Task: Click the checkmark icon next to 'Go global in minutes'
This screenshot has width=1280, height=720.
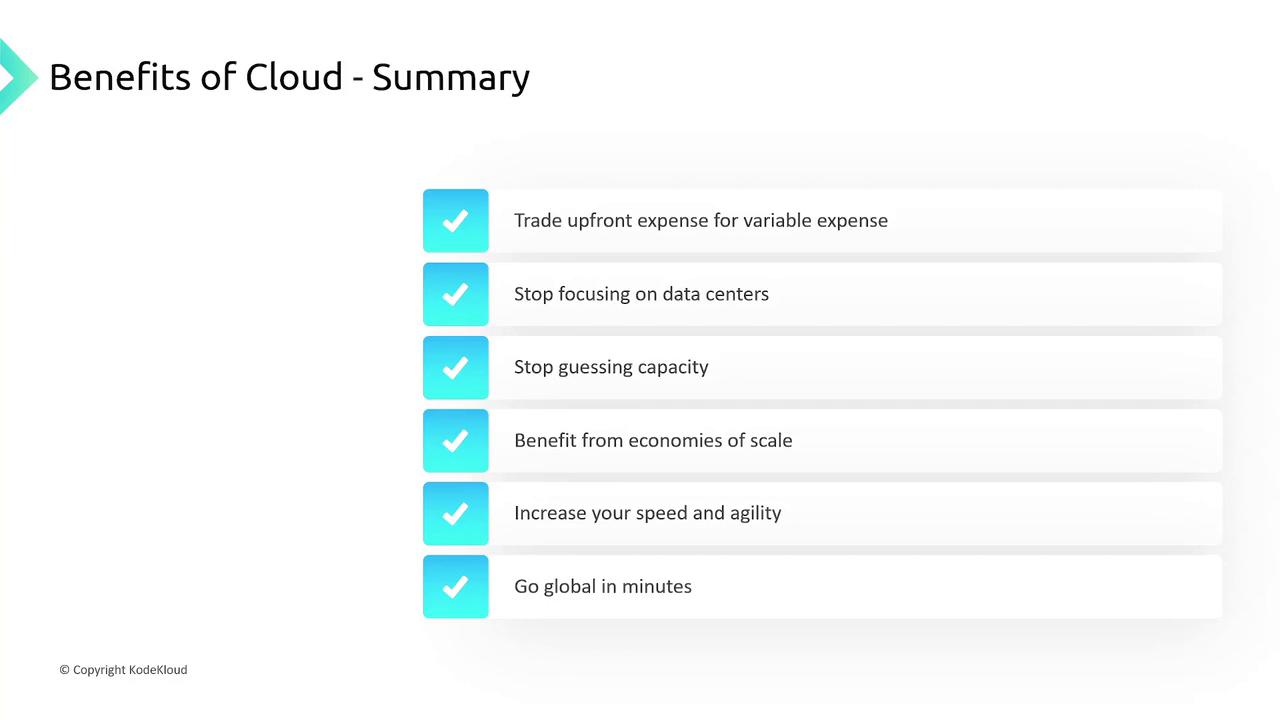Action: (456, 587)
